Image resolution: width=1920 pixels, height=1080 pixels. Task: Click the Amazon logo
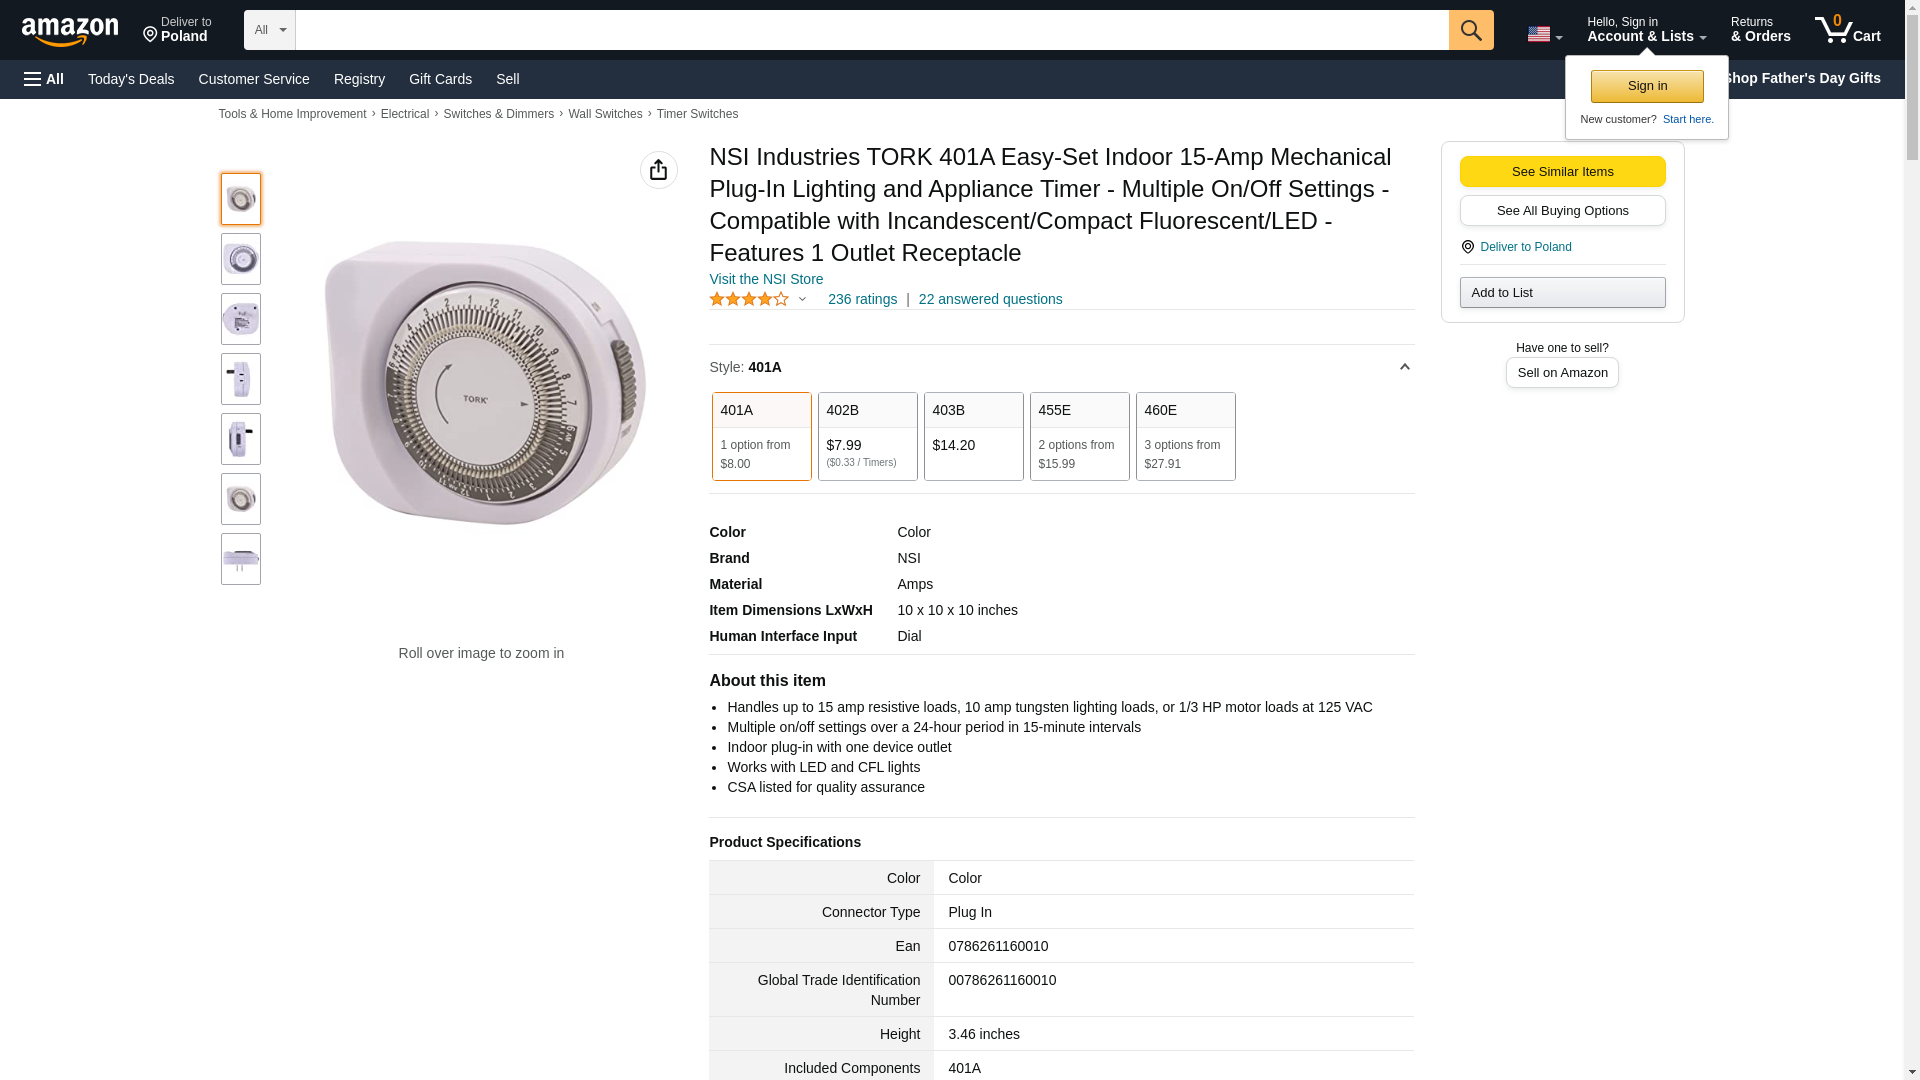(70, 31)
